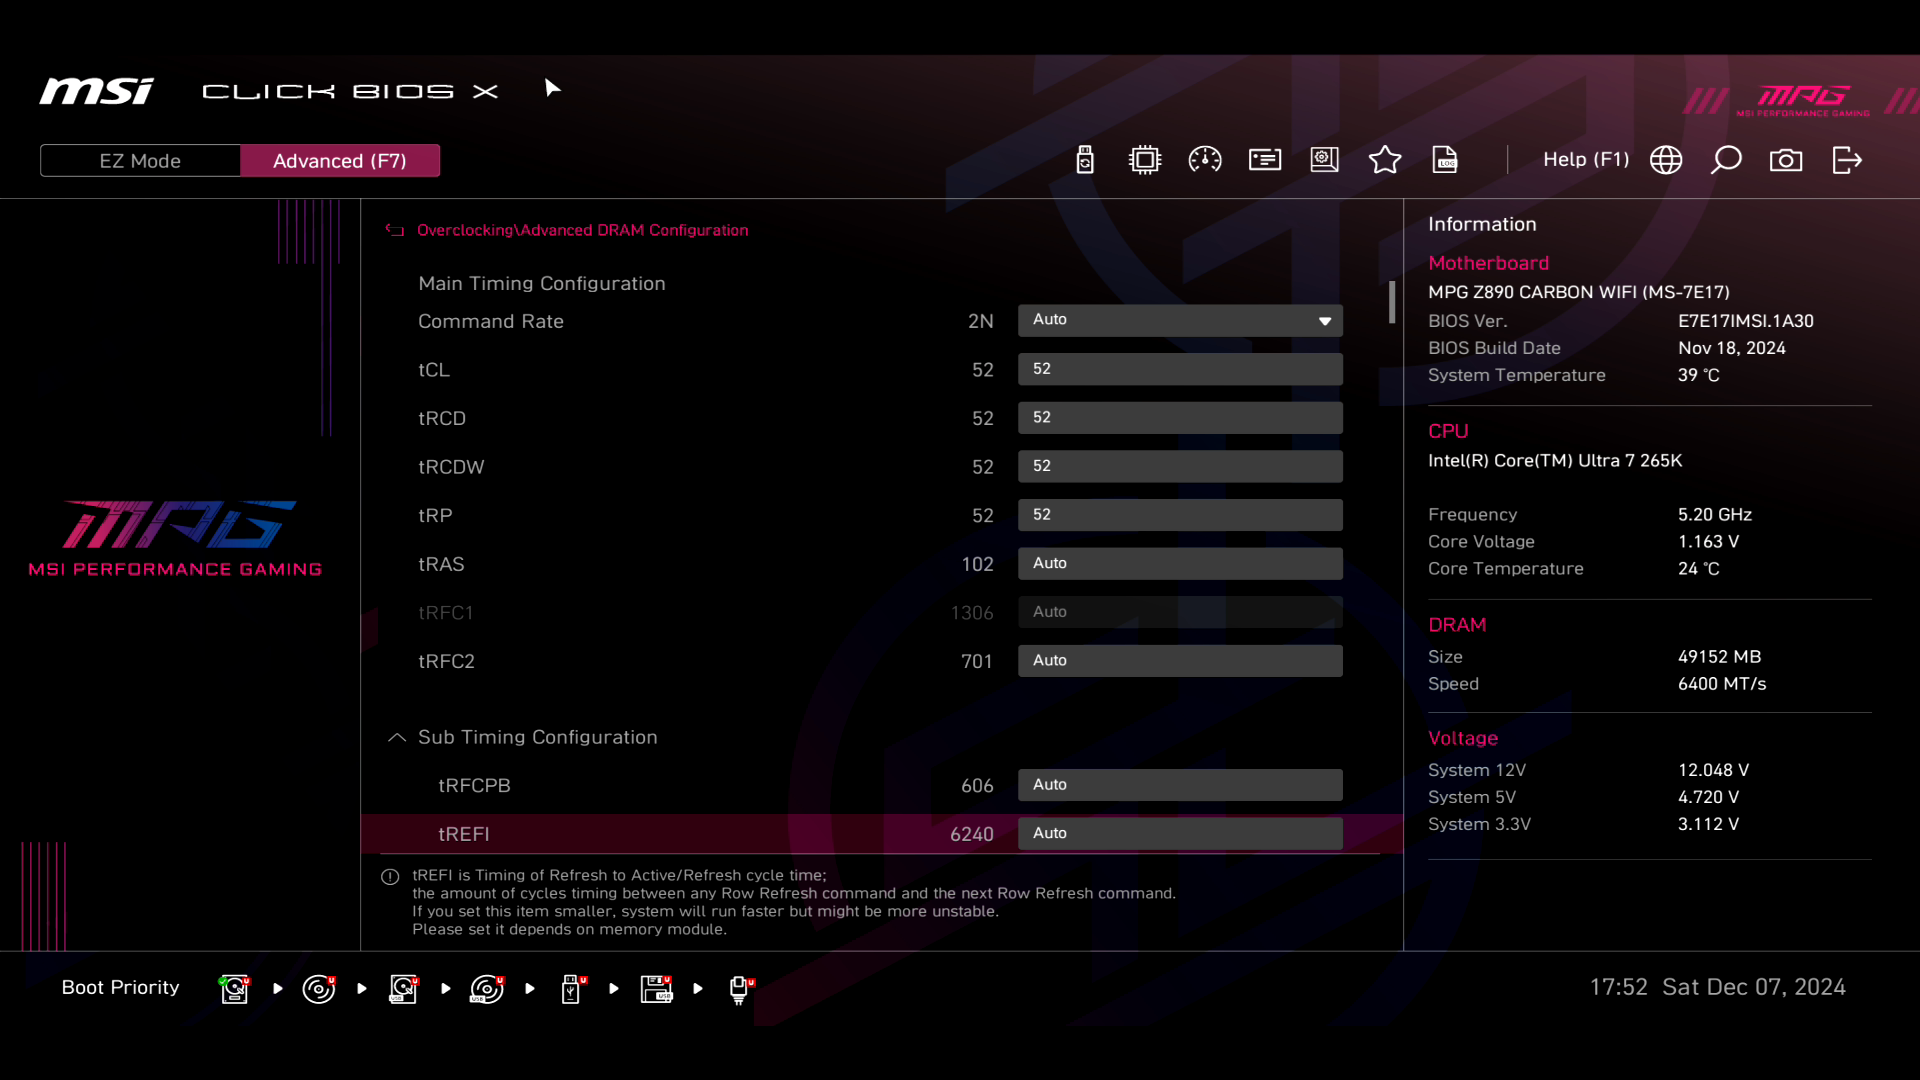Open Help (F1)
1920x1080 pixels.
(1585, 160)
